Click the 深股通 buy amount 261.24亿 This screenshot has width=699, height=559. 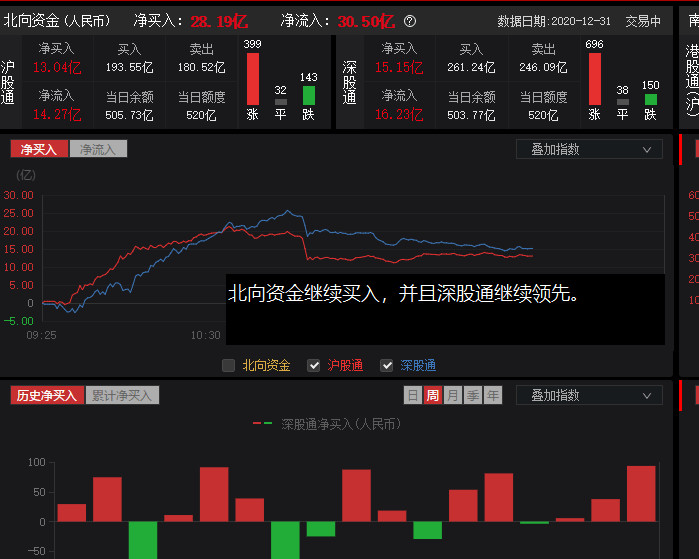click(x=471, y=67)
